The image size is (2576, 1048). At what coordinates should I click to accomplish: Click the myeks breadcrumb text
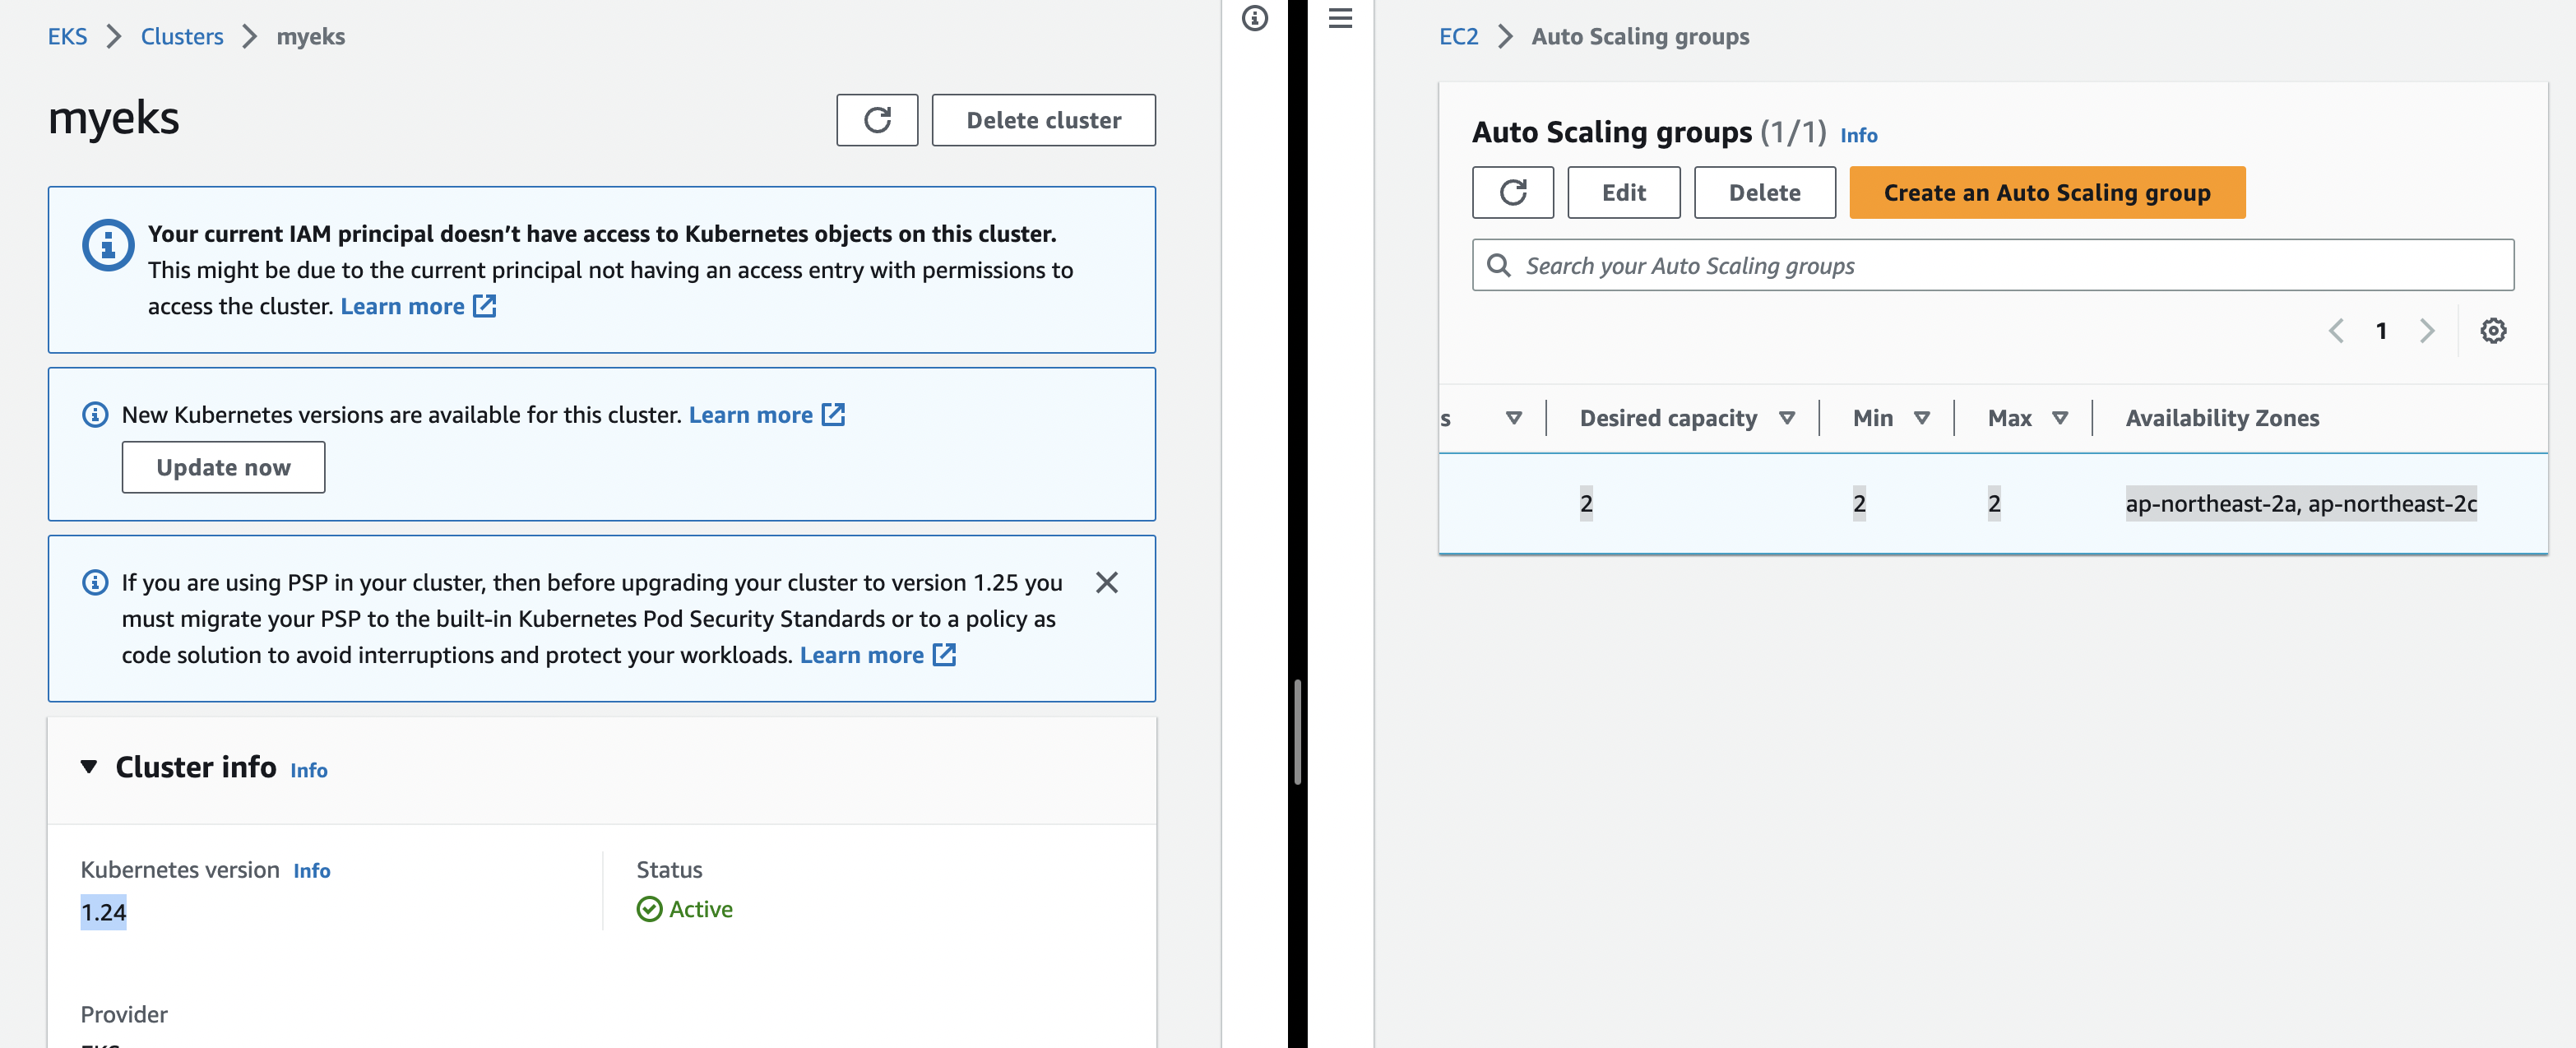click(x=311, y=37)
